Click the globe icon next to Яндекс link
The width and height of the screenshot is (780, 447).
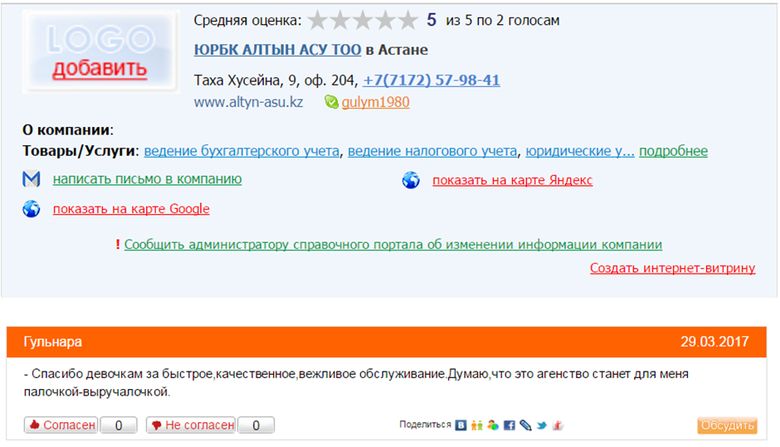pyautogui.click(x=411, y=180)
